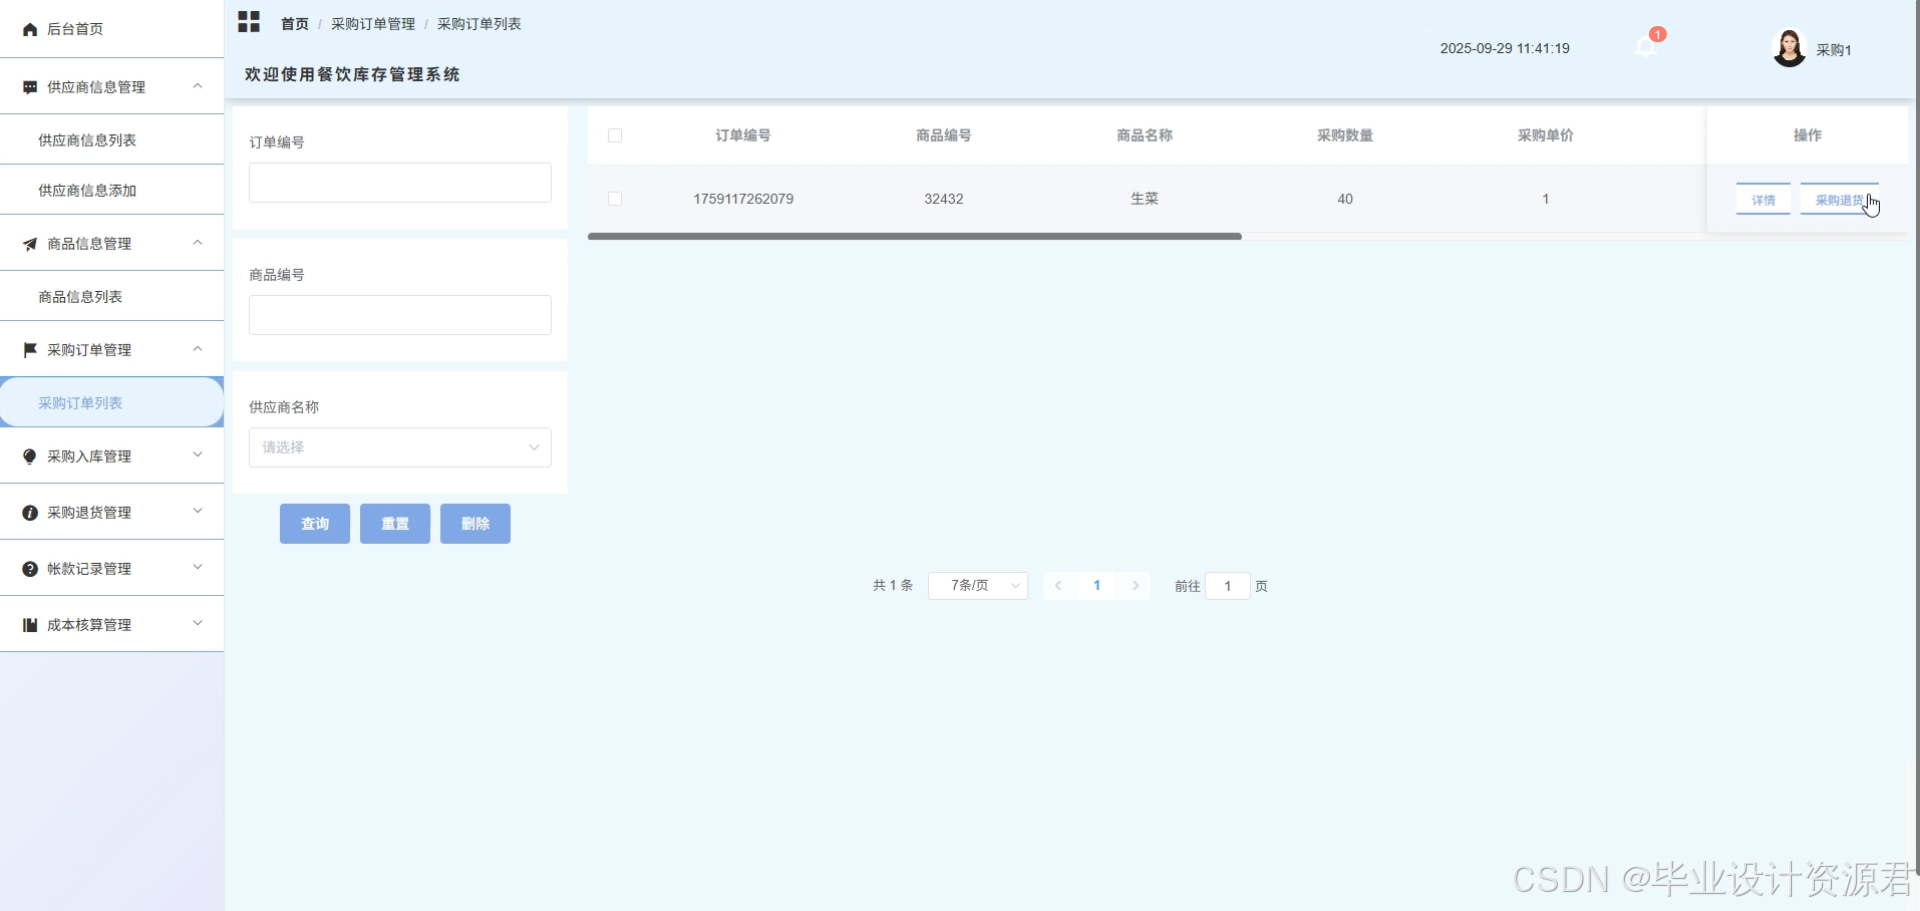Click the 订单编号 column header
The height and width of the screenshot is (911, 1920).
743,136
